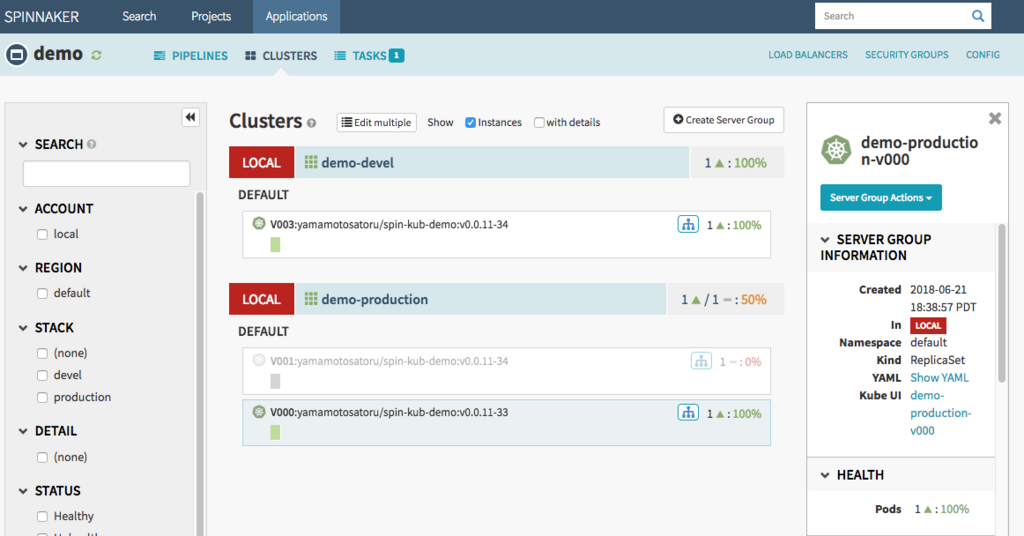Click the demo-production cluster grid icon
Screen dimensions: 1024x536
point(311,298)
